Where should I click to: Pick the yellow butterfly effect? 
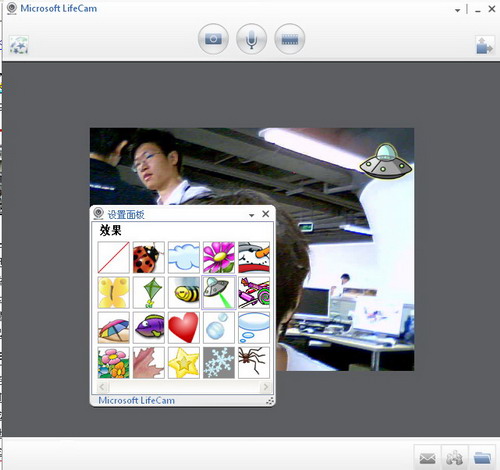[x=114, y=293]
